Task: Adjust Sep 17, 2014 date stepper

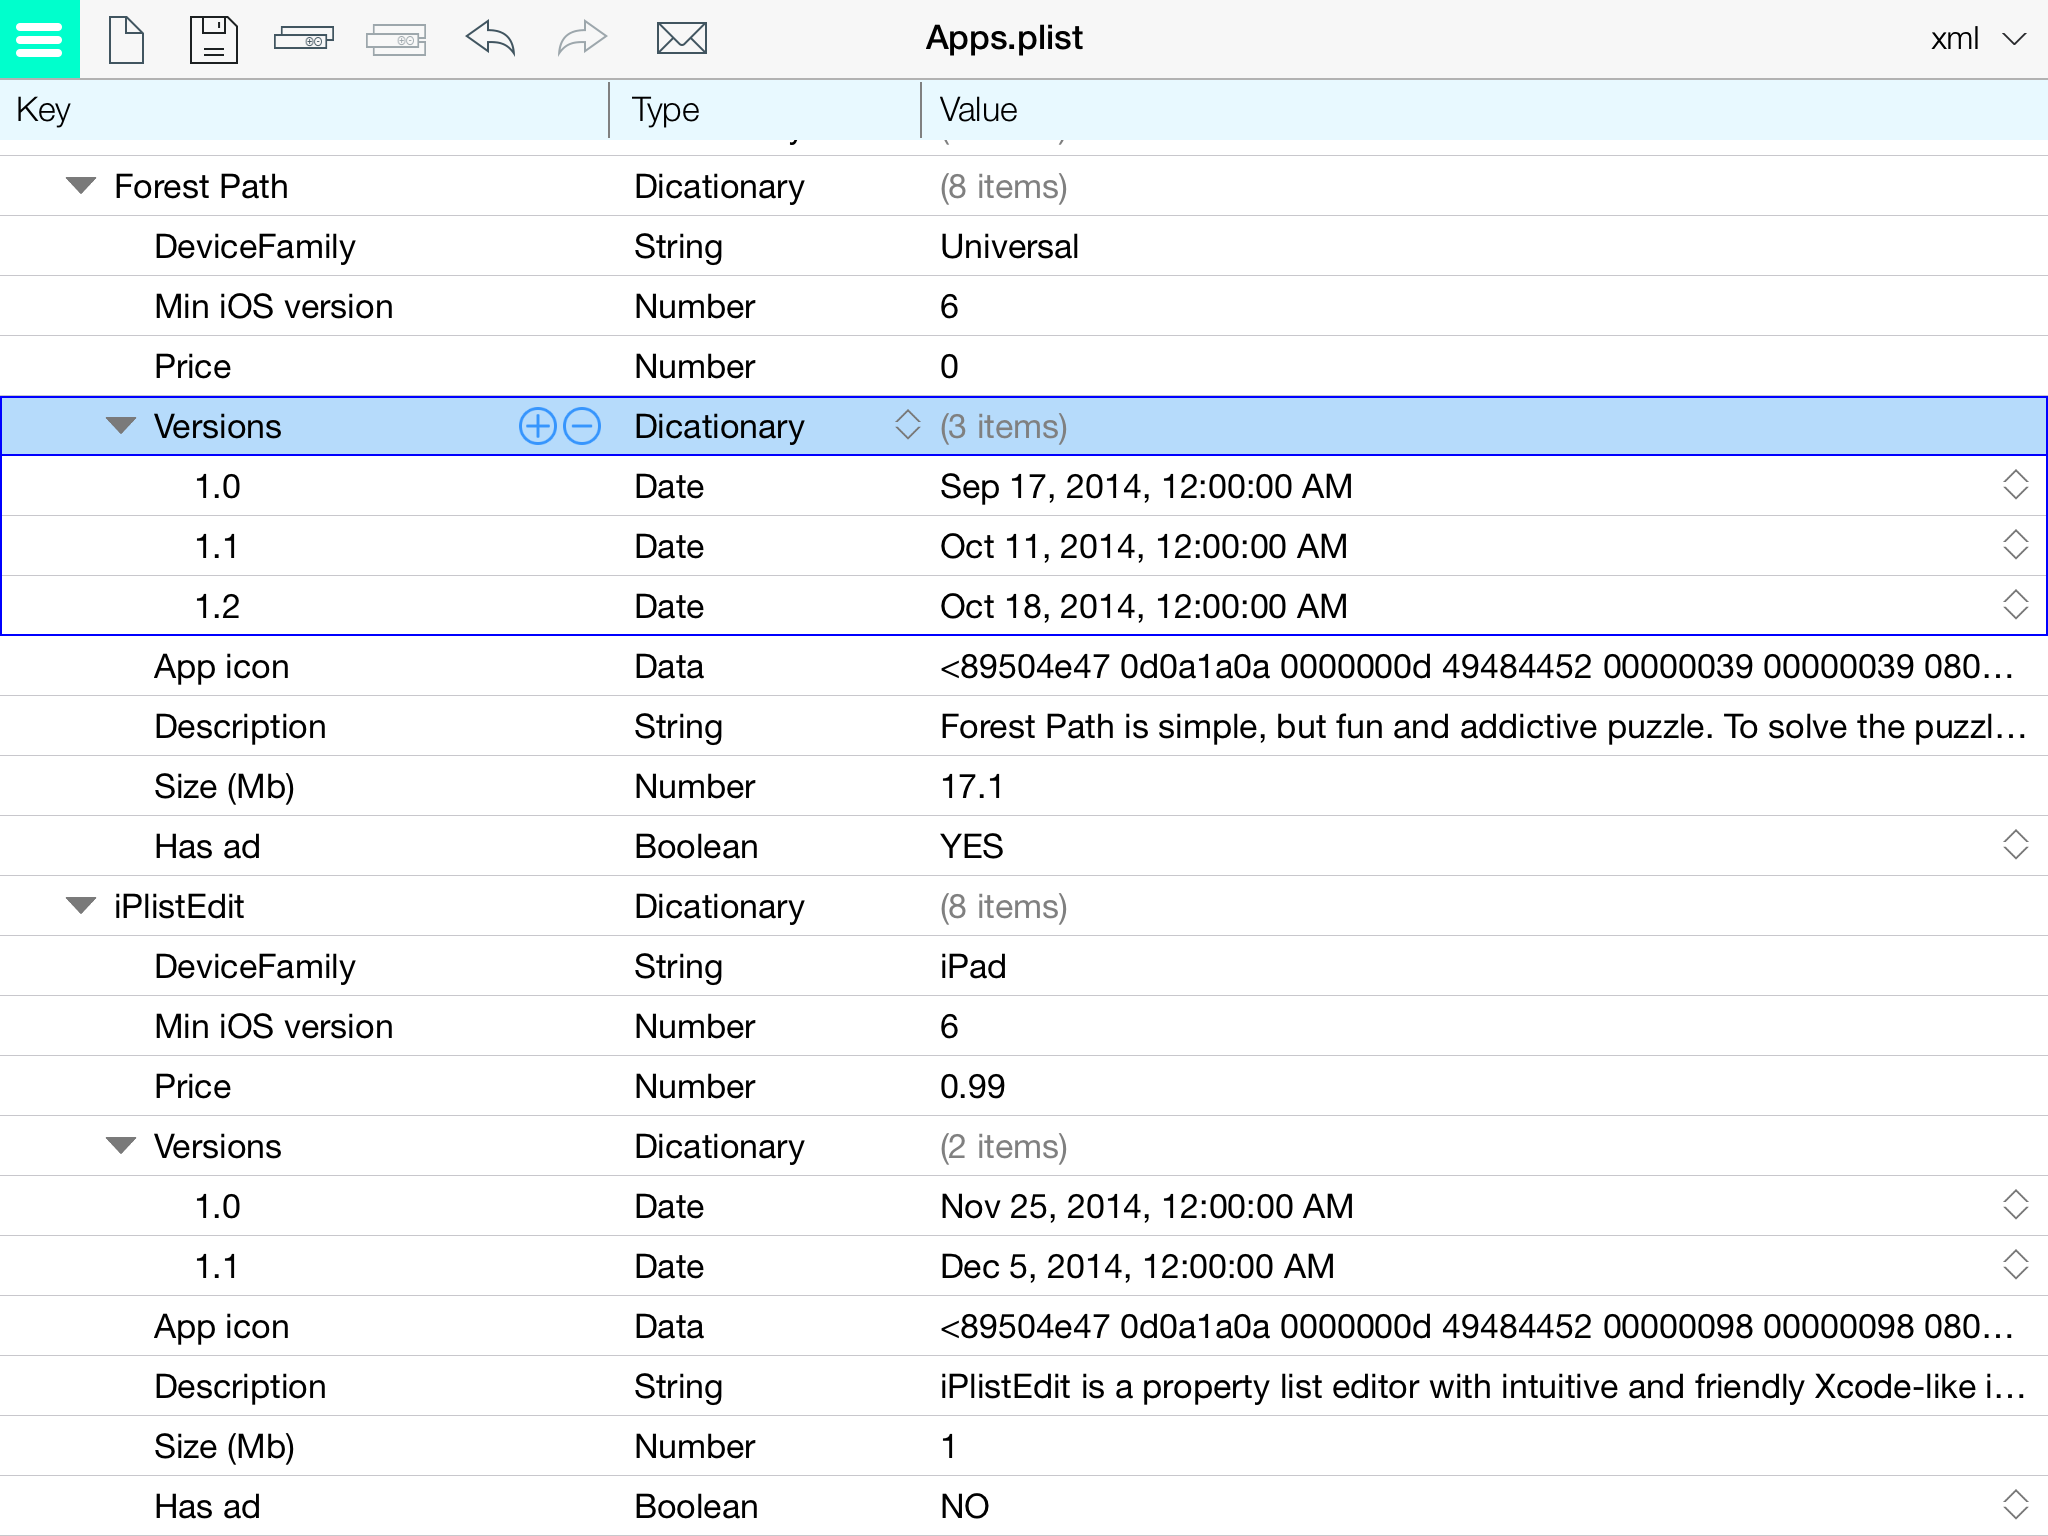Action: [x=2015, y=485]
